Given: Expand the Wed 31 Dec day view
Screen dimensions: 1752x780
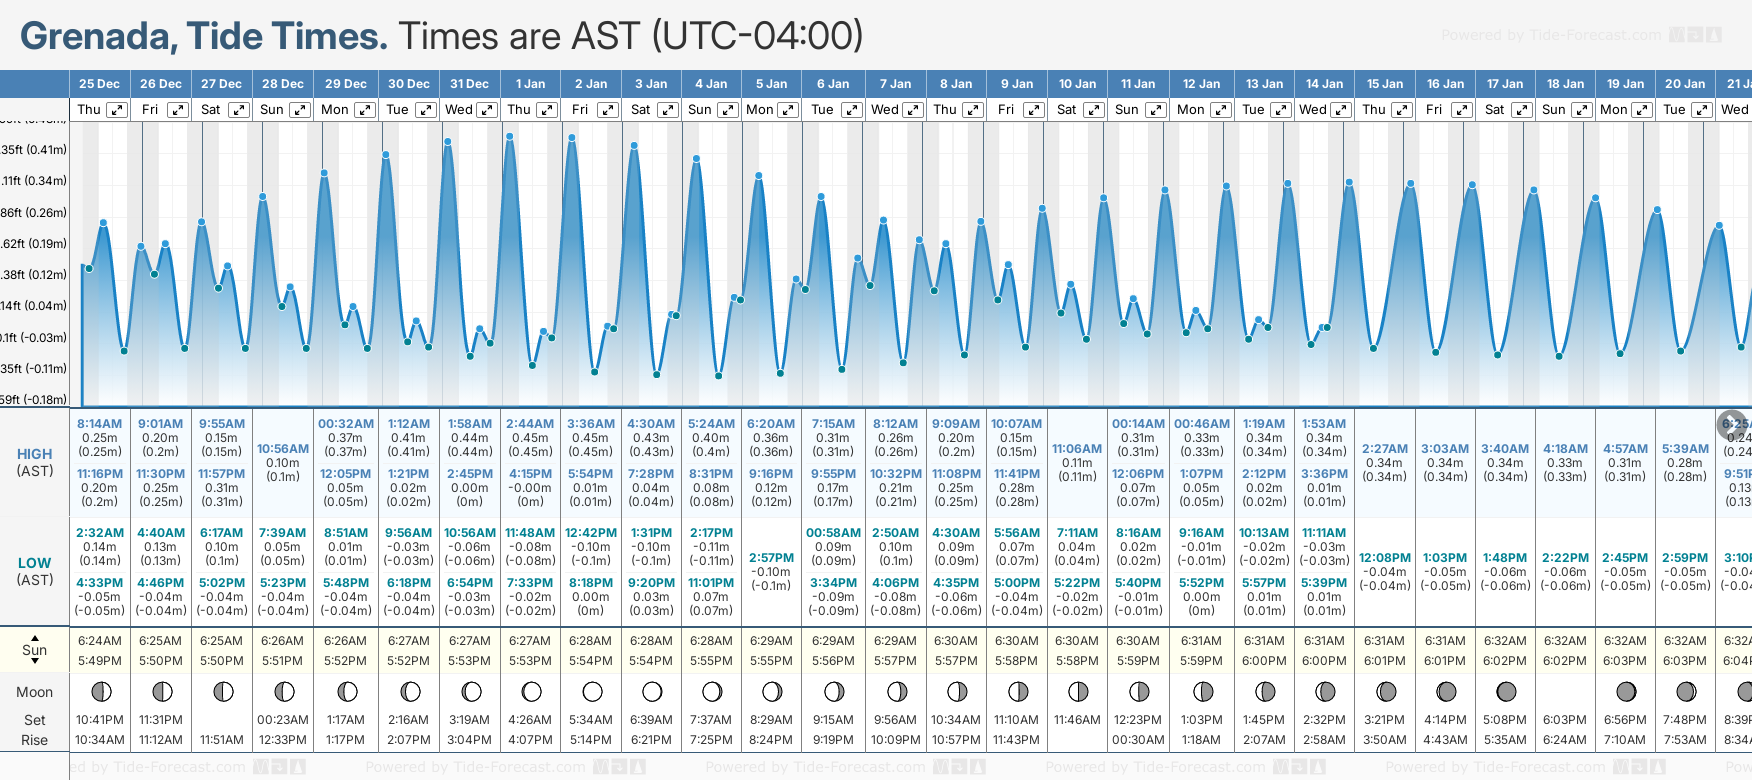Looking at the screenshot, I should tap(487, 110).
